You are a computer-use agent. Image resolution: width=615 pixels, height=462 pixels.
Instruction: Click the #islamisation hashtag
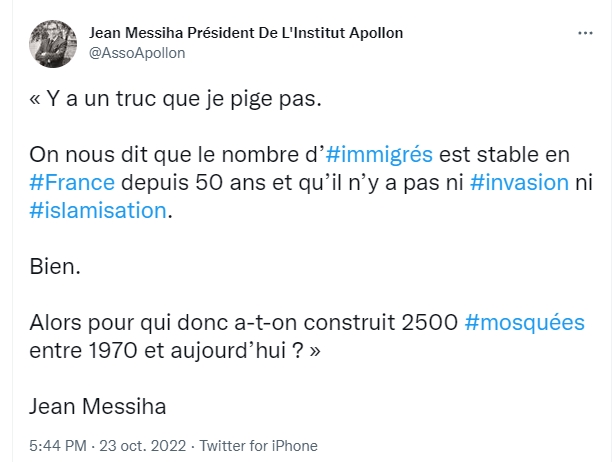coord(96,211)
